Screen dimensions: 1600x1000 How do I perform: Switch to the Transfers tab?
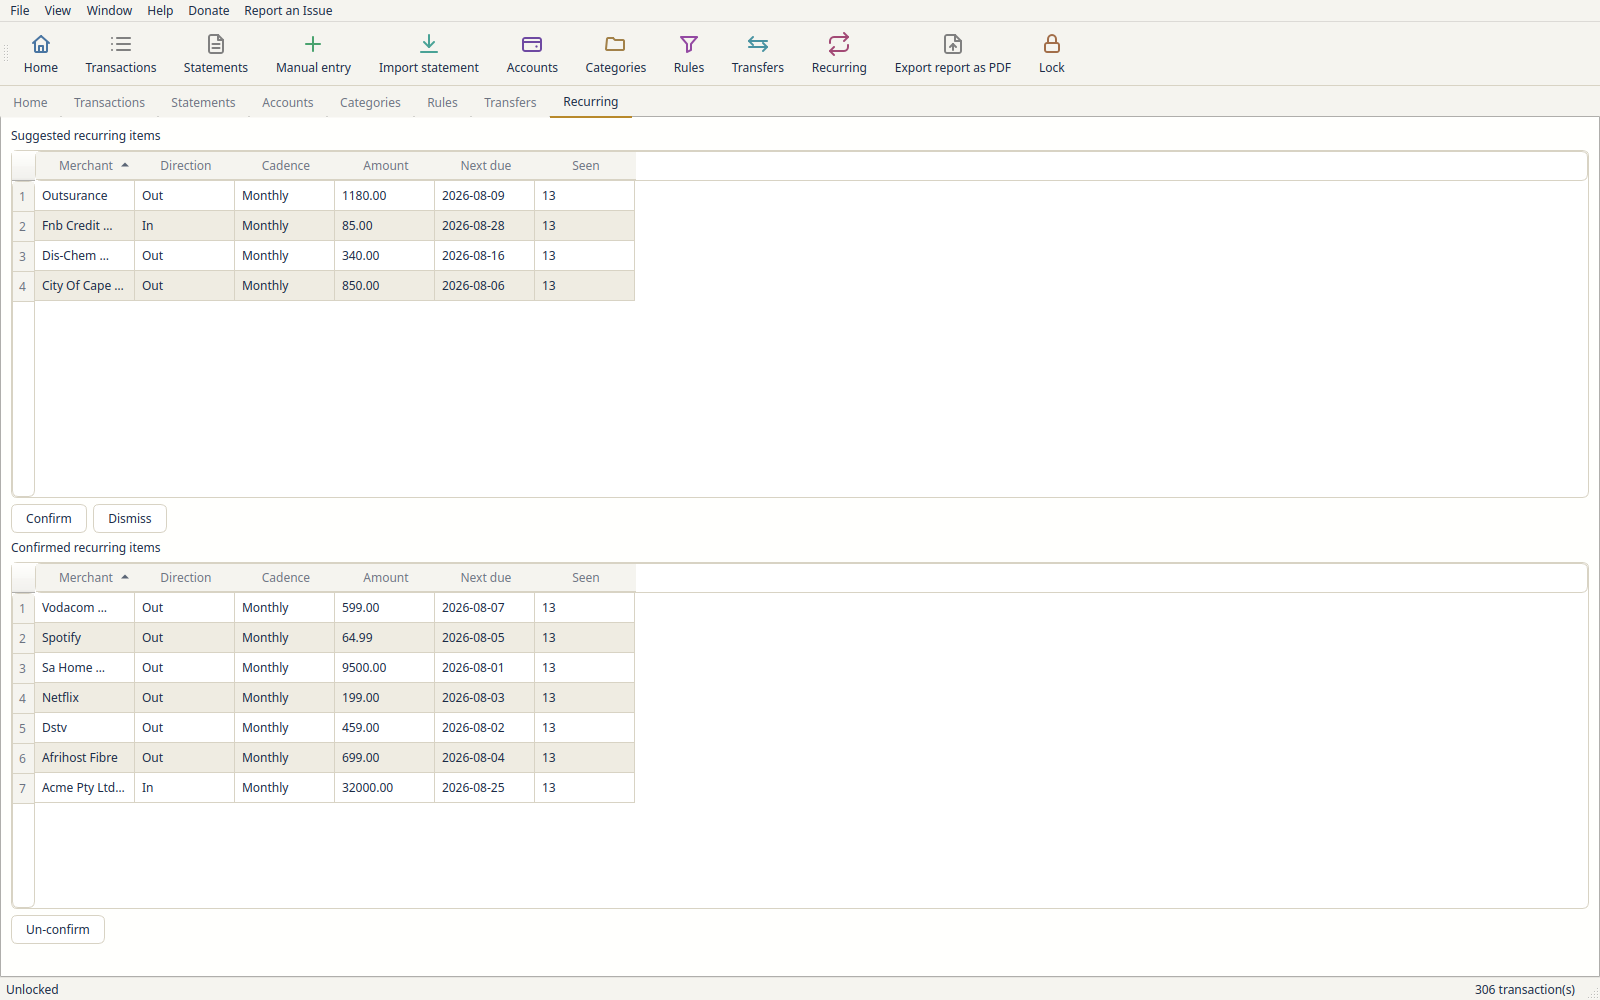click(x=510, y=103)
